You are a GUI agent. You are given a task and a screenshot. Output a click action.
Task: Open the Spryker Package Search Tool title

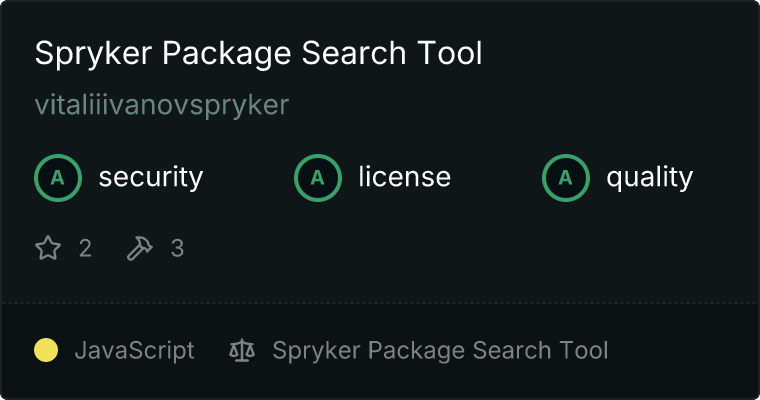click(258, 54)
